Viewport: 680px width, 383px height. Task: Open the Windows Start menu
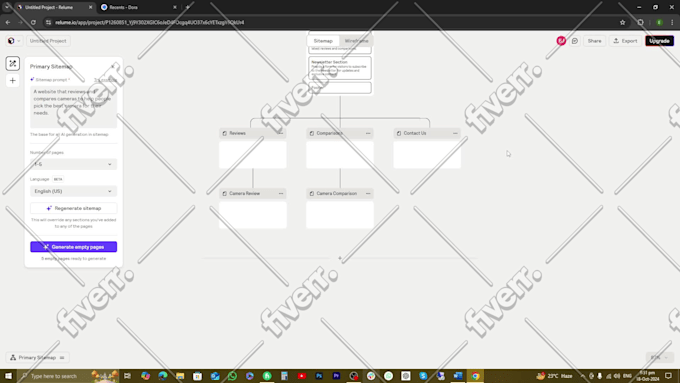[x=8, y=376]
